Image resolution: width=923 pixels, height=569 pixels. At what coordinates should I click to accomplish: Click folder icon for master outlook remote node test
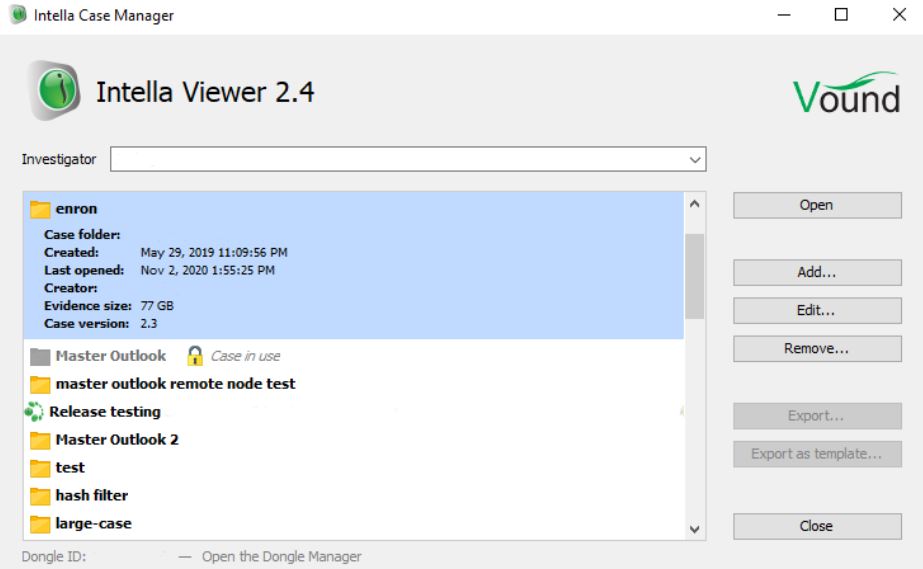(x=40, y=384)
